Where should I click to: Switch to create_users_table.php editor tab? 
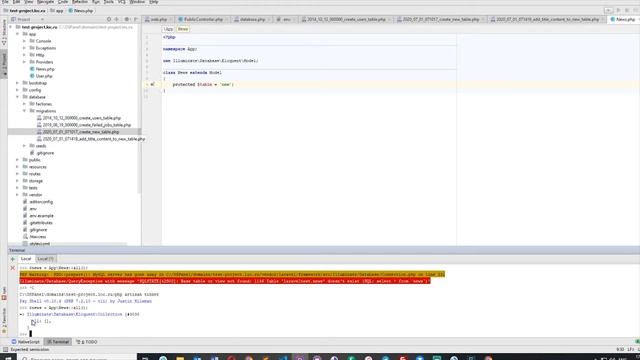tap(345, 19)
